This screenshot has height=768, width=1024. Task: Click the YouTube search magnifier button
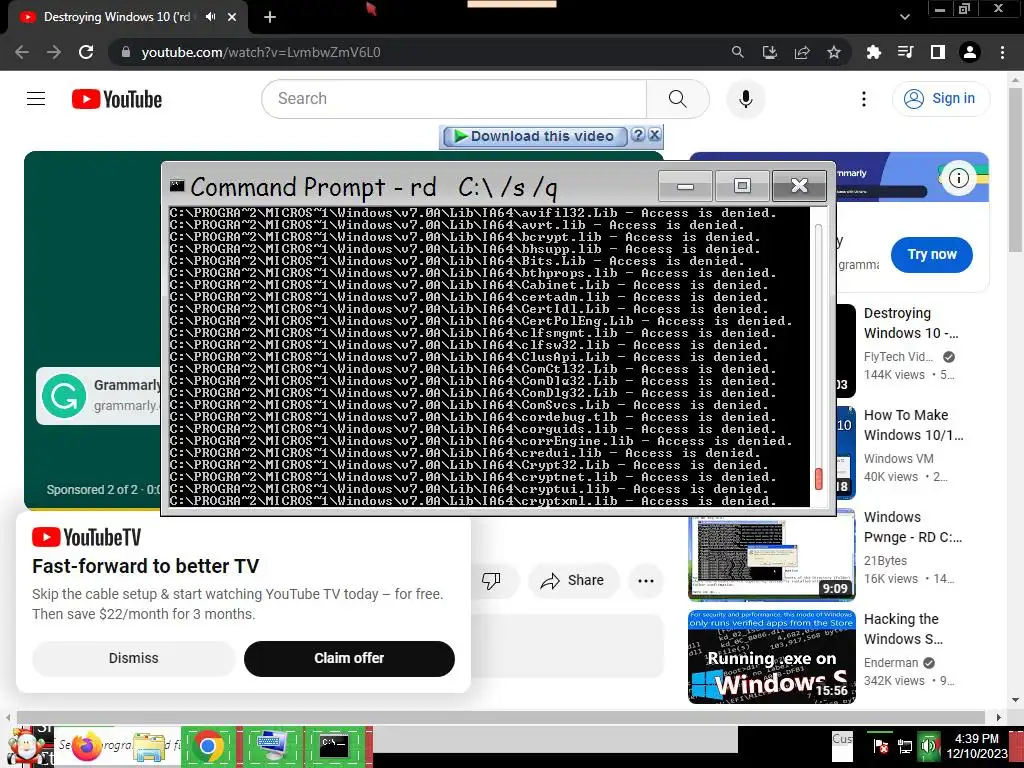click(678, 99)
